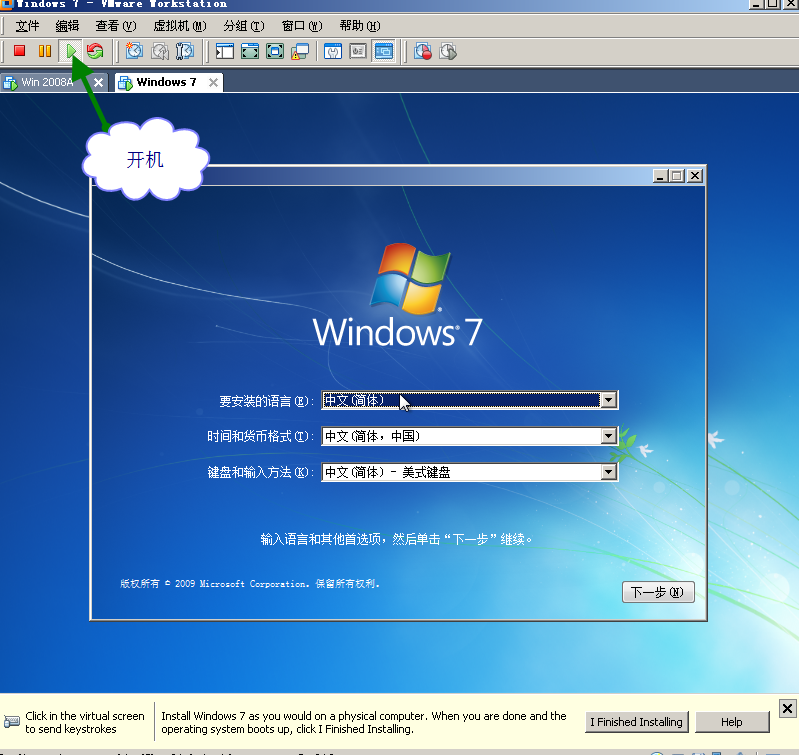
Task: Open the Snapshot Manager wrench-clock icon
Action: (x=184, y=51)
